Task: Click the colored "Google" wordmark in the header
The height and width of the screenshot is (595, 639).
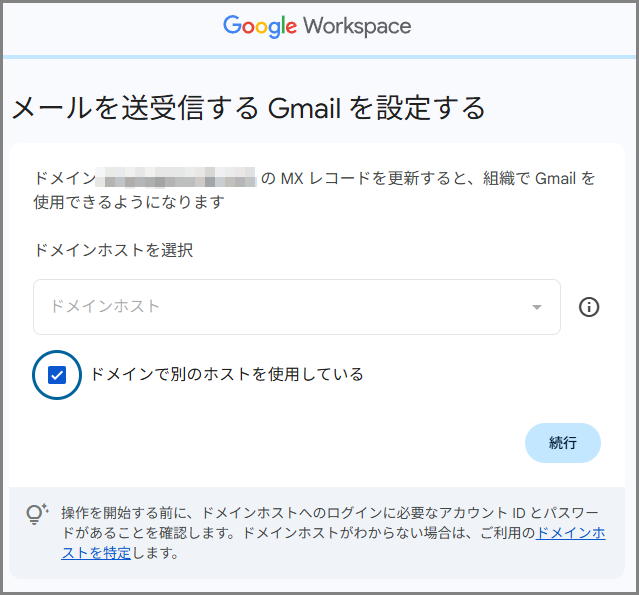Action: coord(260,26)
